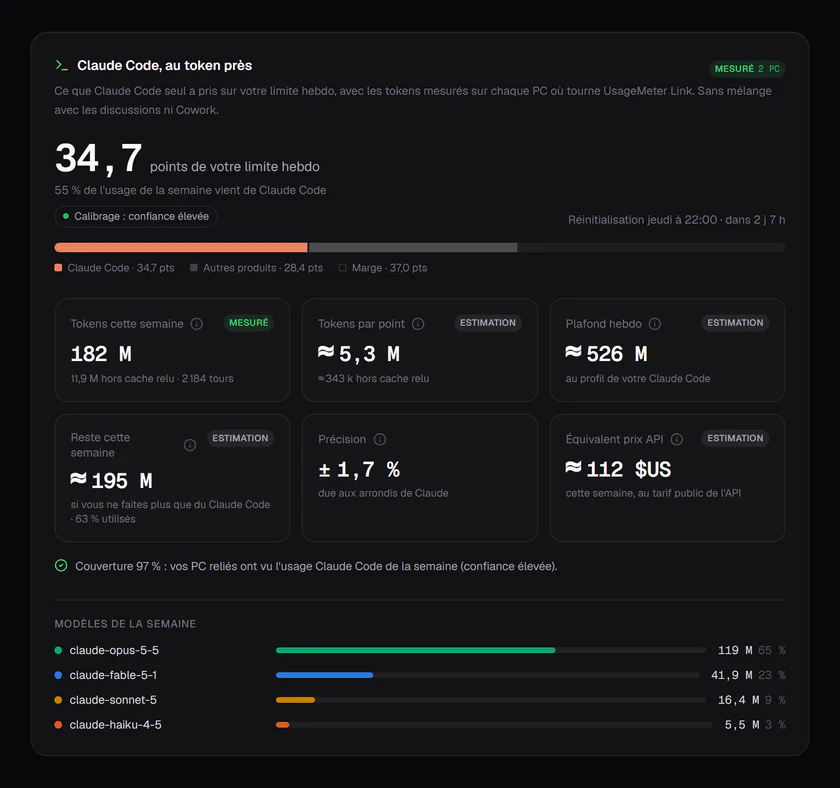This screenshot has height=788, width=840.
Task: Click the '≈ 526 M' value
Action: coord(606,354)
